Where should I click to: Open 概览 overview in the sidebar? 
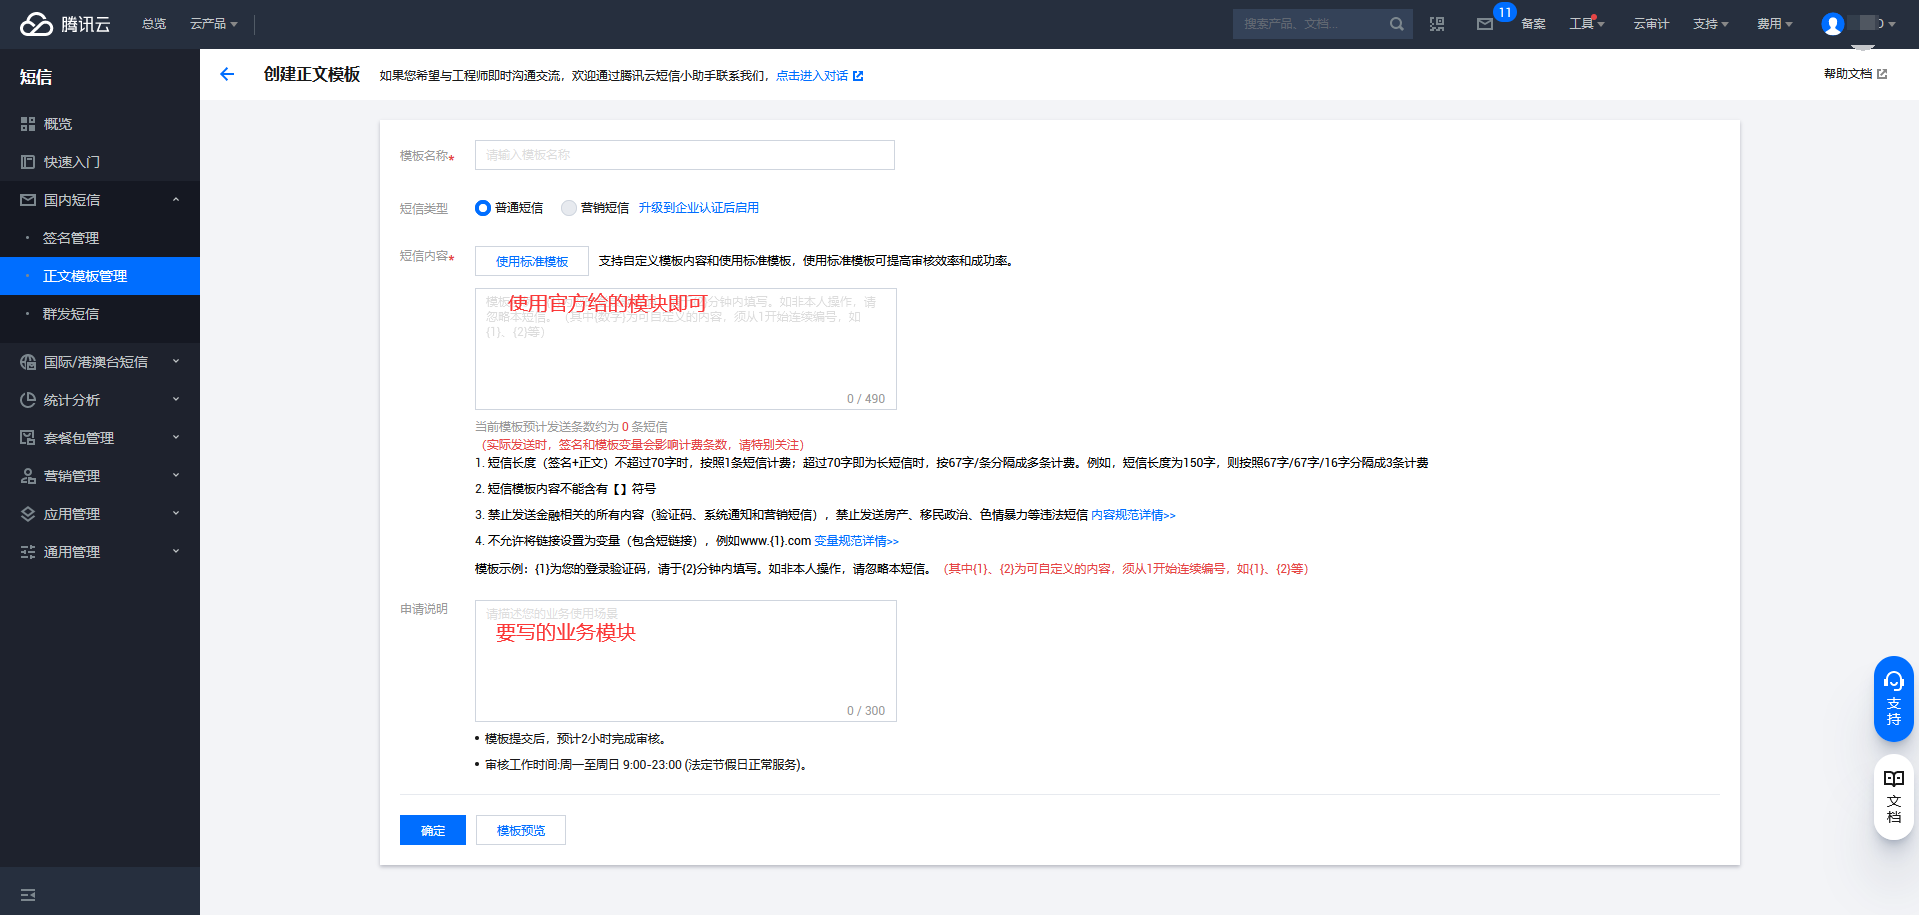point(55,123)
